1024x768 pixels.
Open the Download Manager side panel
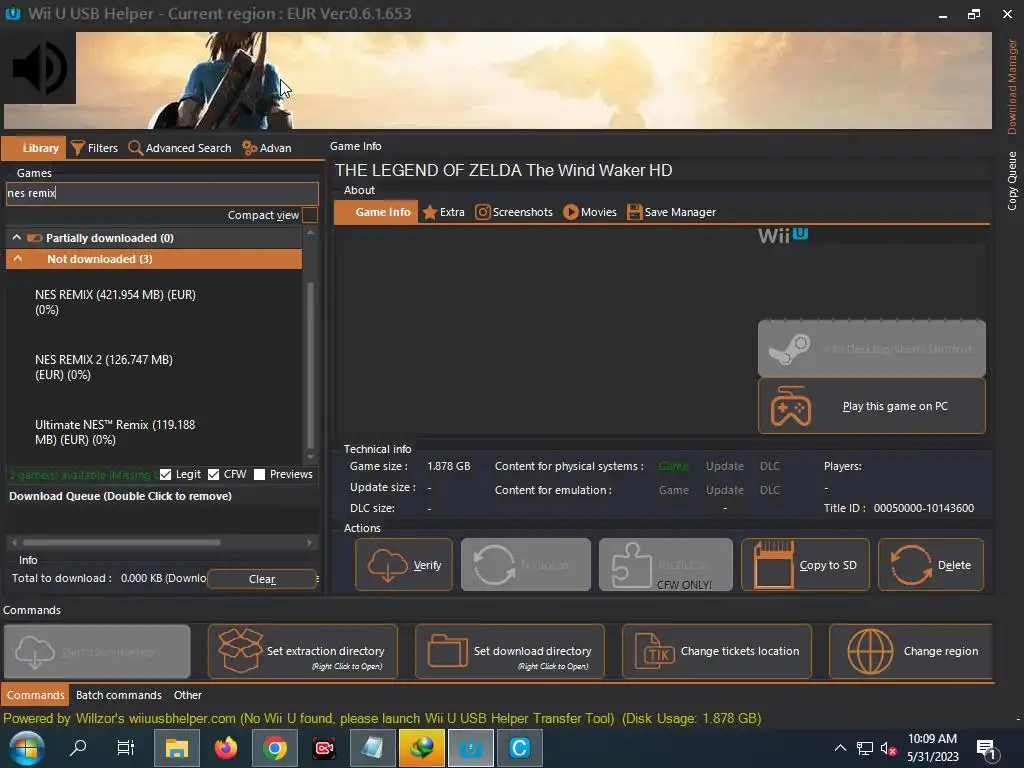click(1012, 86)
